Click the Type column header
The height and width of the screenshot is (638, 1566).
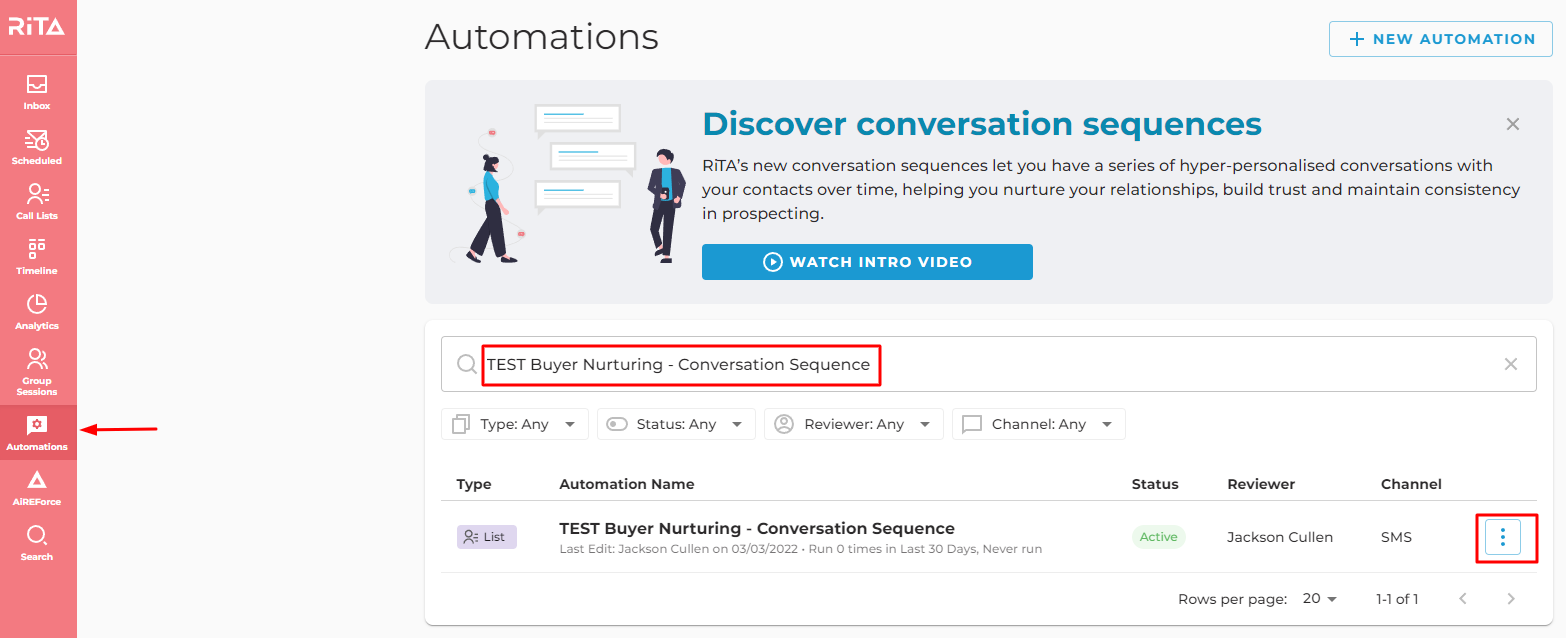pyautogui.click(x=474, y=484)
